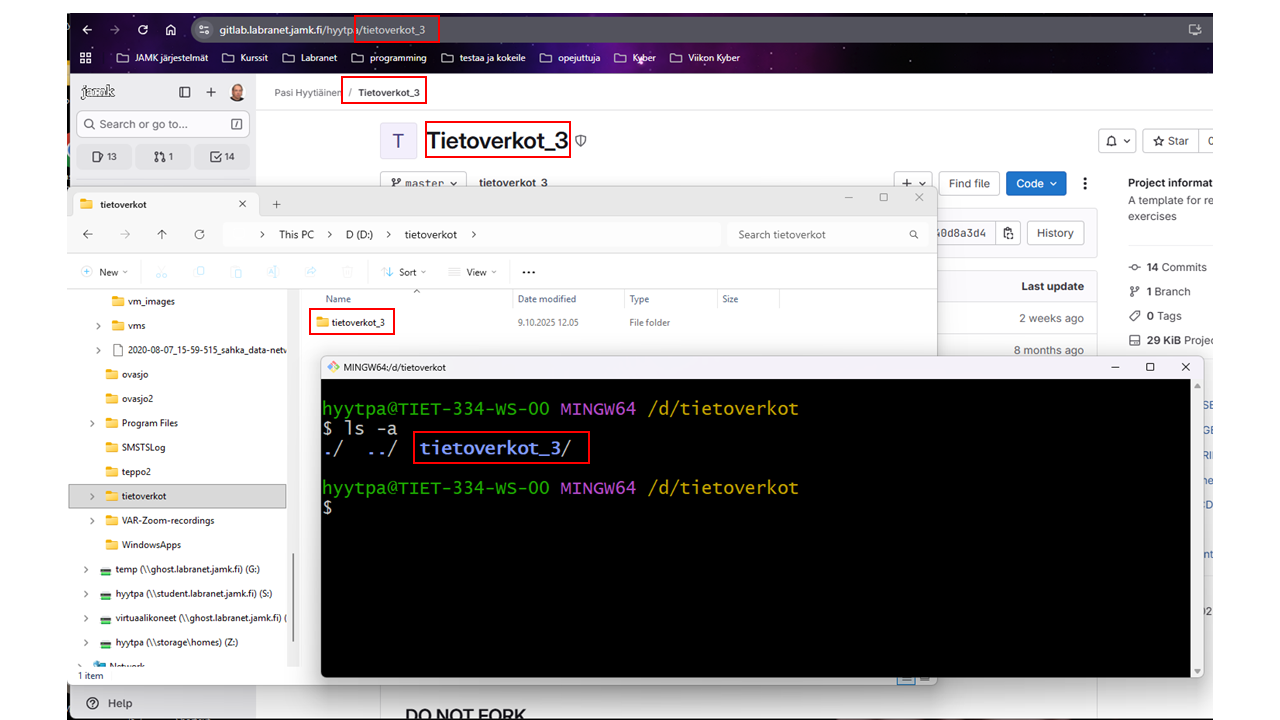Star the Tietoverkot_3 project

1171,141
